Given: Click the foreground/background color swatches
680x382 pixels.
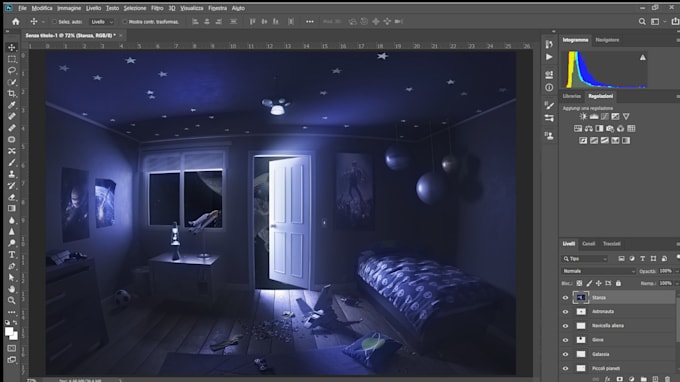Looking at the screenshot, I should [11, 333].
